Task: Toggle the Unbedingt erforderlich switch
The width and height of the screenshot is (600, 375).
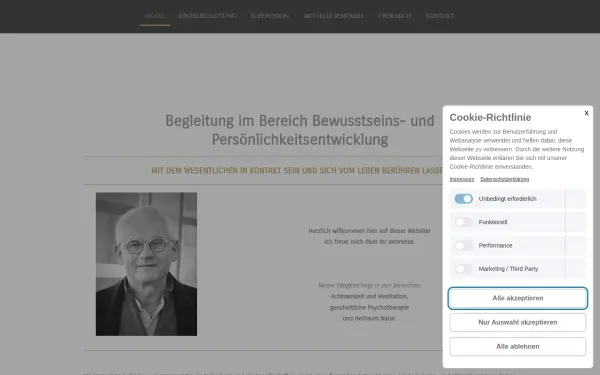Action: point(463,199)
